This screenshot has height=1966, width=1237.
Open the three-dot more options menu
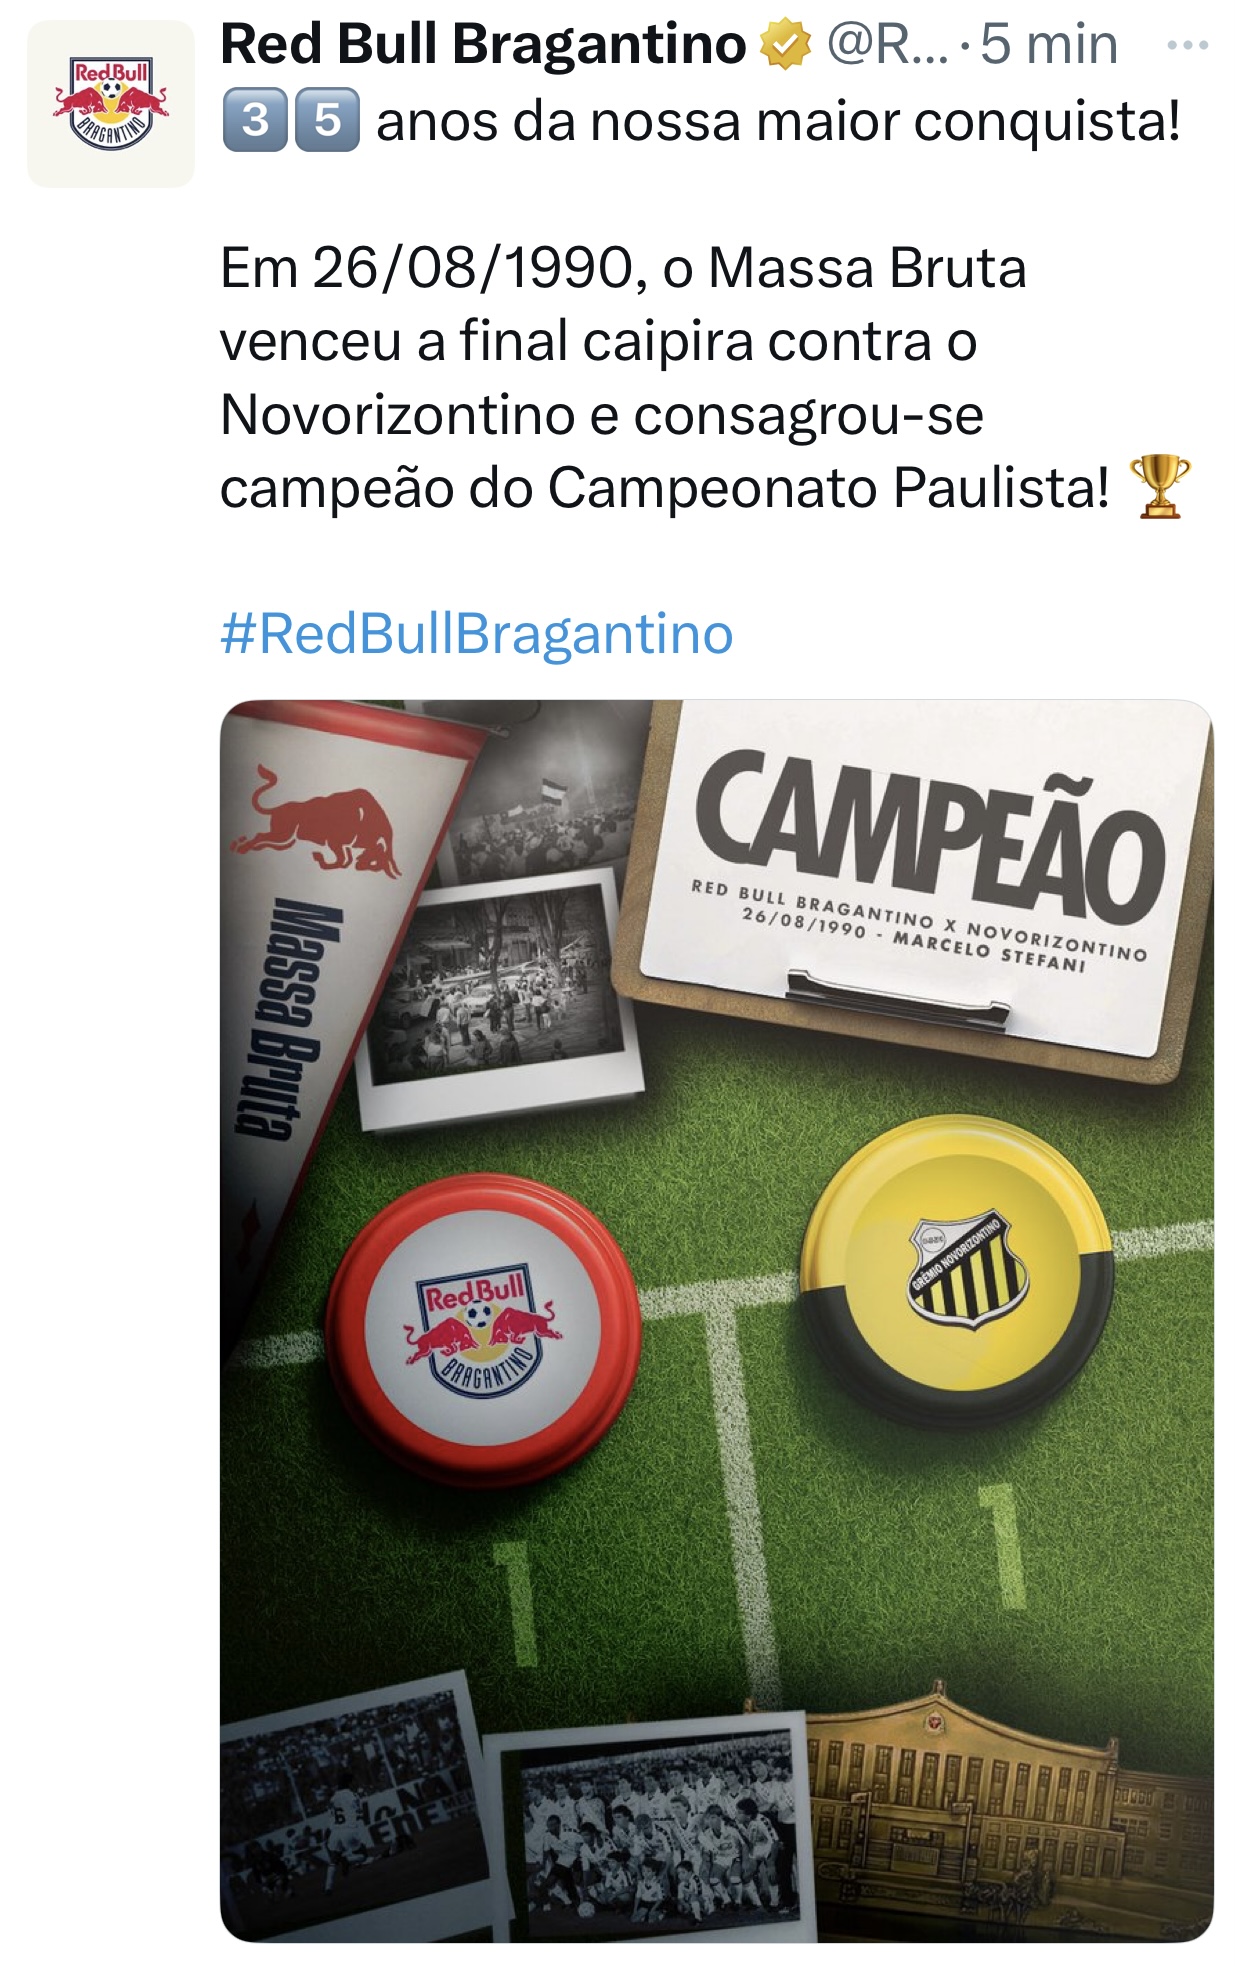tap(1188, 45)
